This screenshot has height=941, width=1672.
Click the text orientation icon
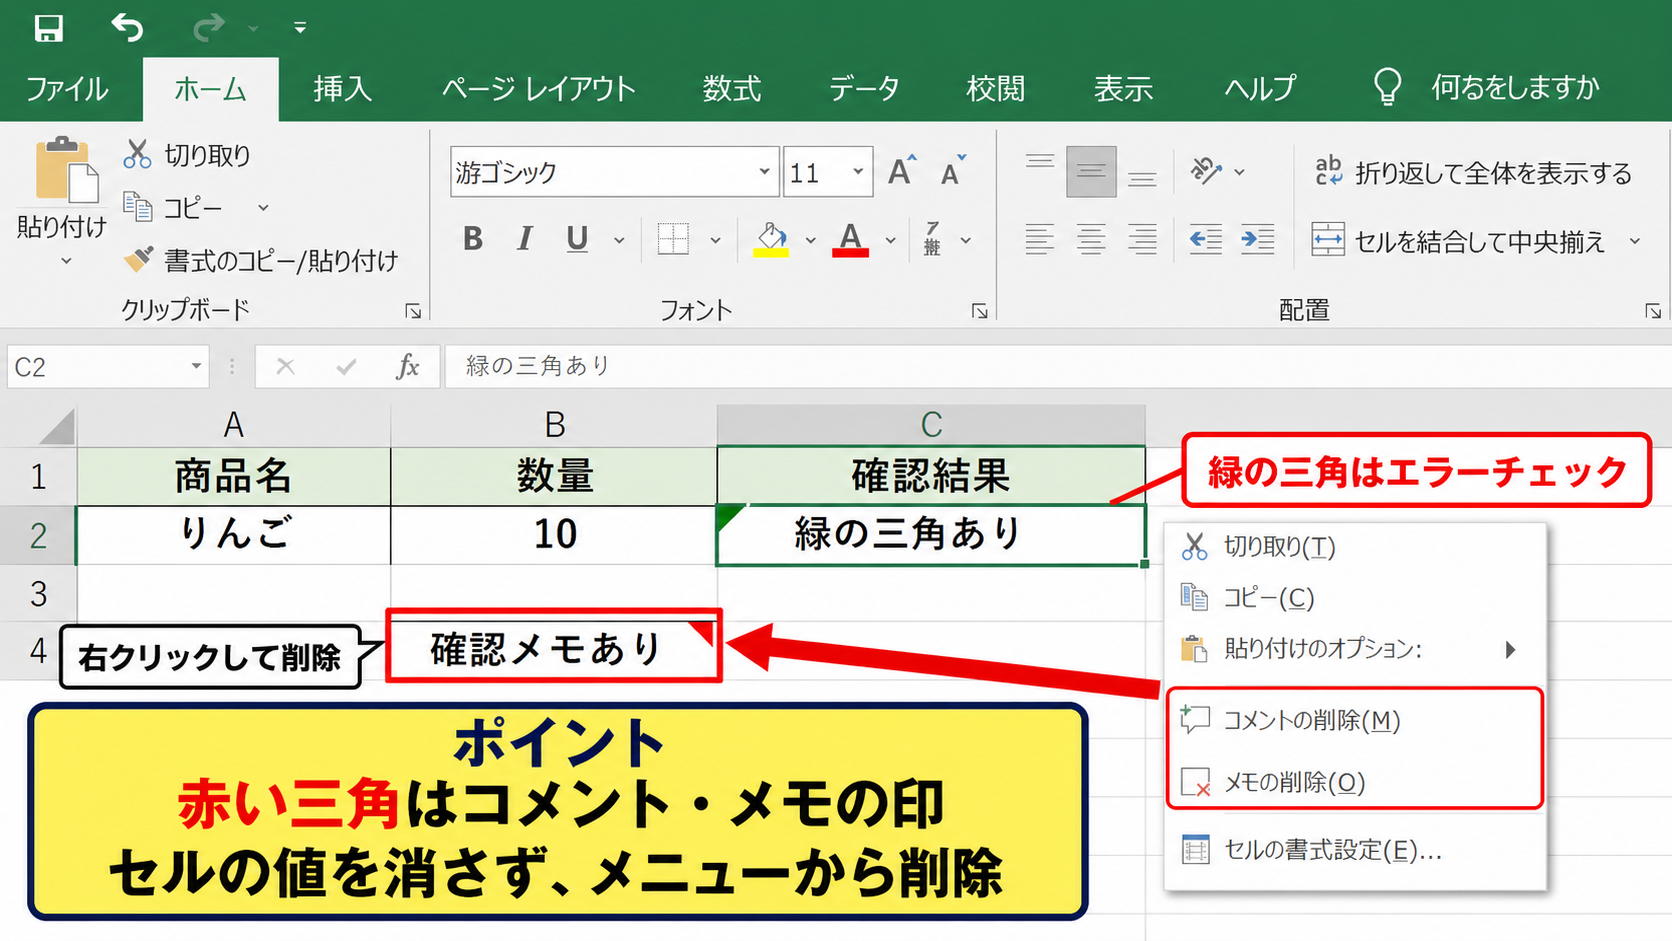(x=1207, y=172)
